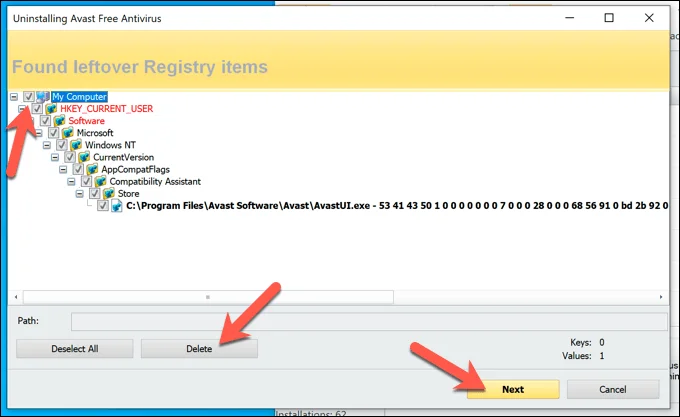Image resolution: width=680 pixels, height=417 pixels.
Task: Uncheck the Store key checkbox
Action: 95,193
